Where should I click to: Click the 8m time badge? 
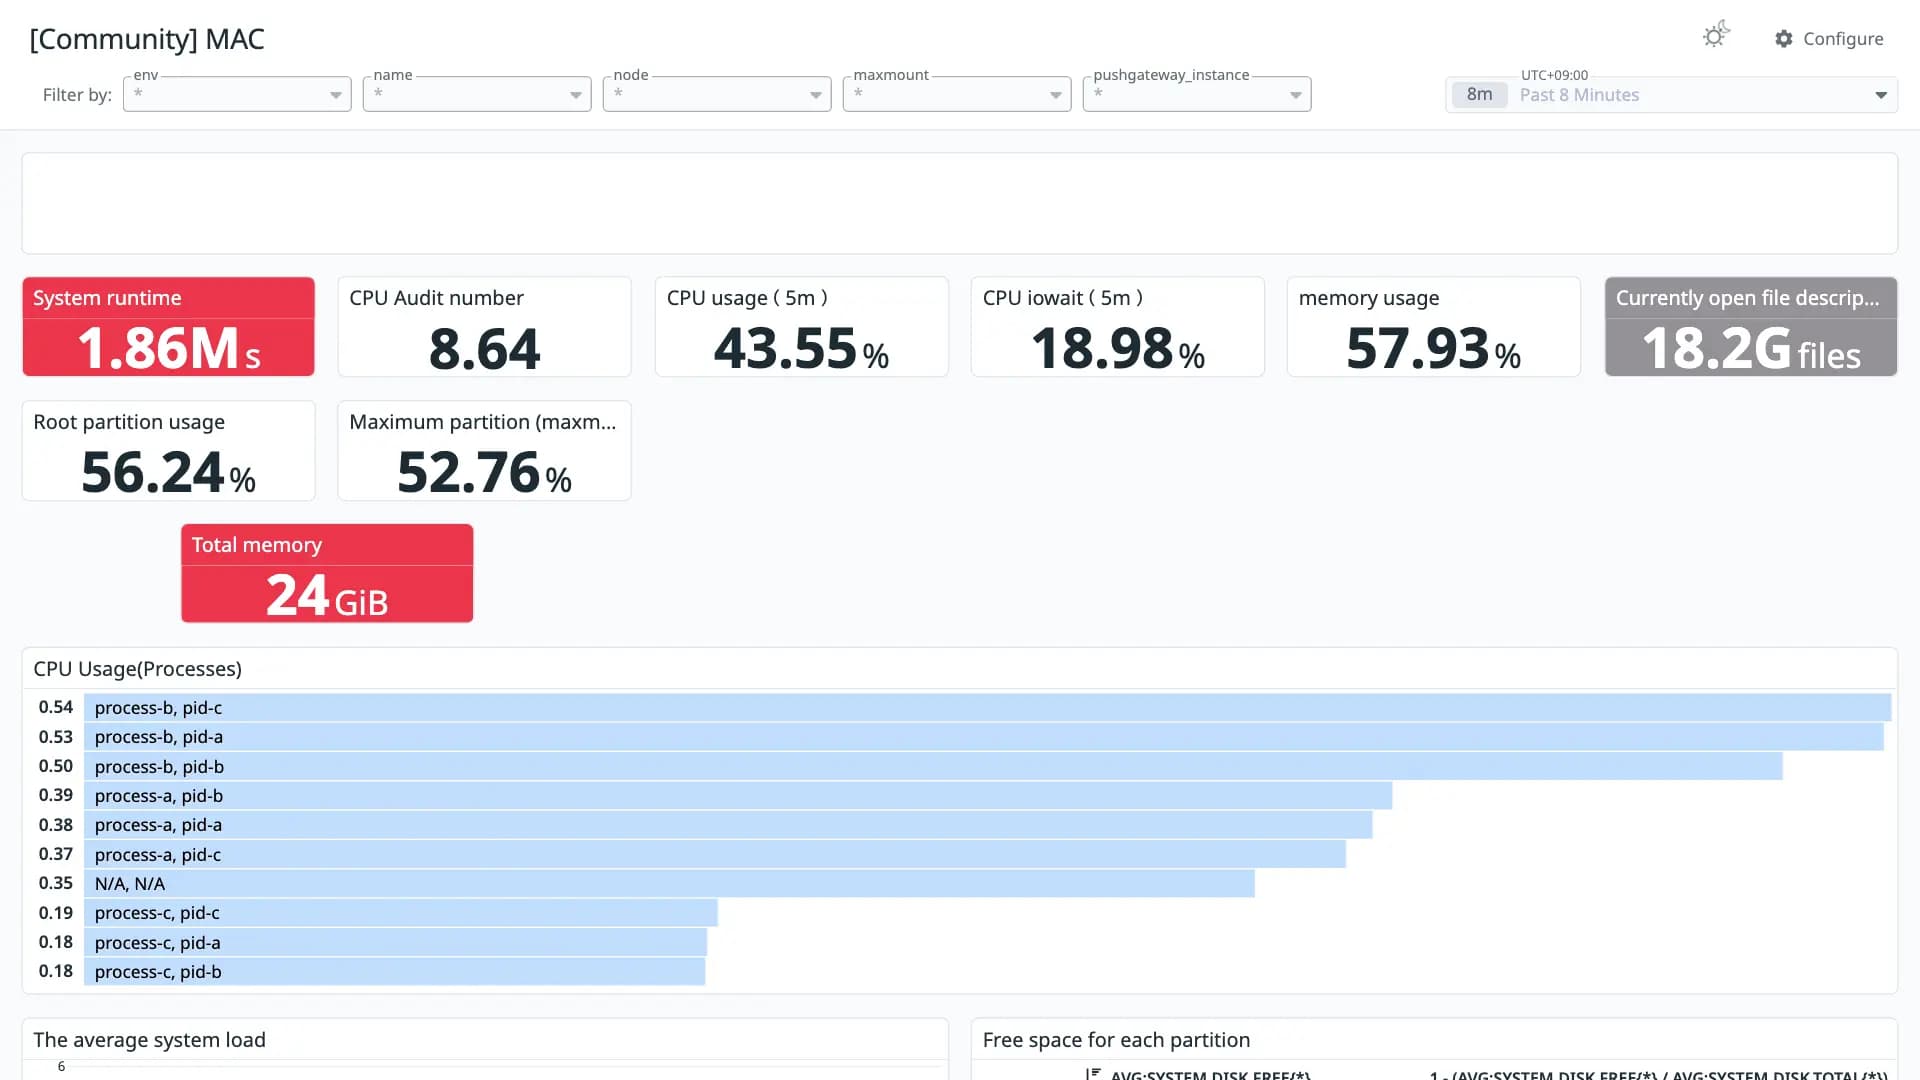[x=1479, y=95]
